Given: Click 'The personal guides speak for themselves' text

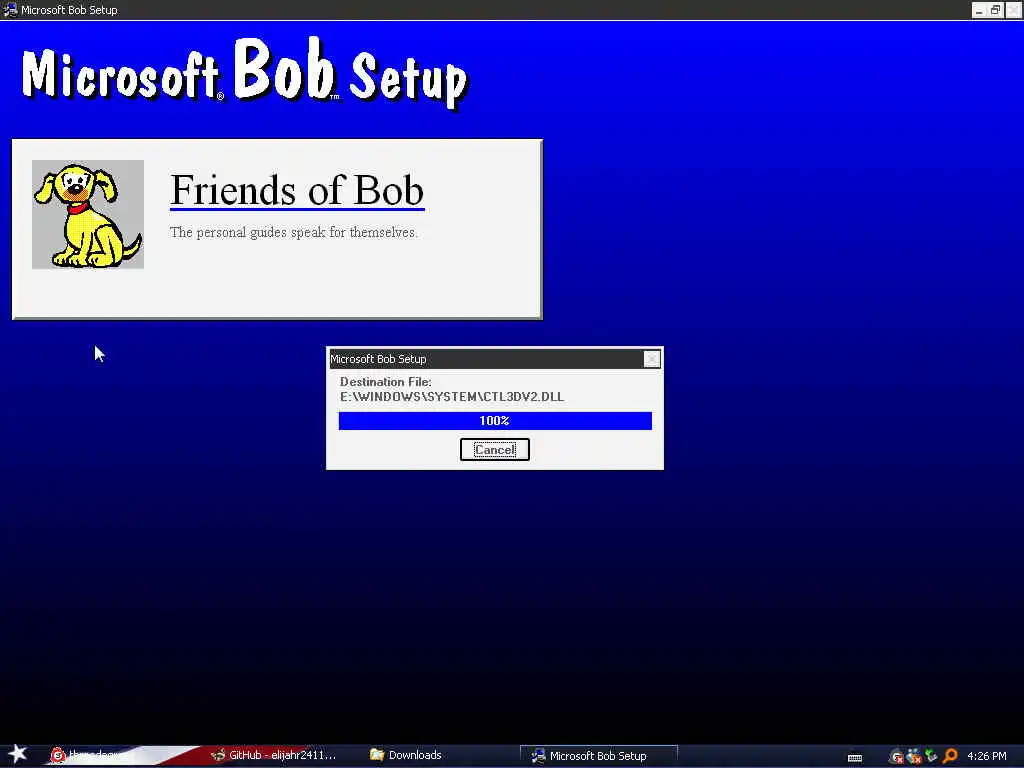Looking at the screenshot, I should pos(293,232).
